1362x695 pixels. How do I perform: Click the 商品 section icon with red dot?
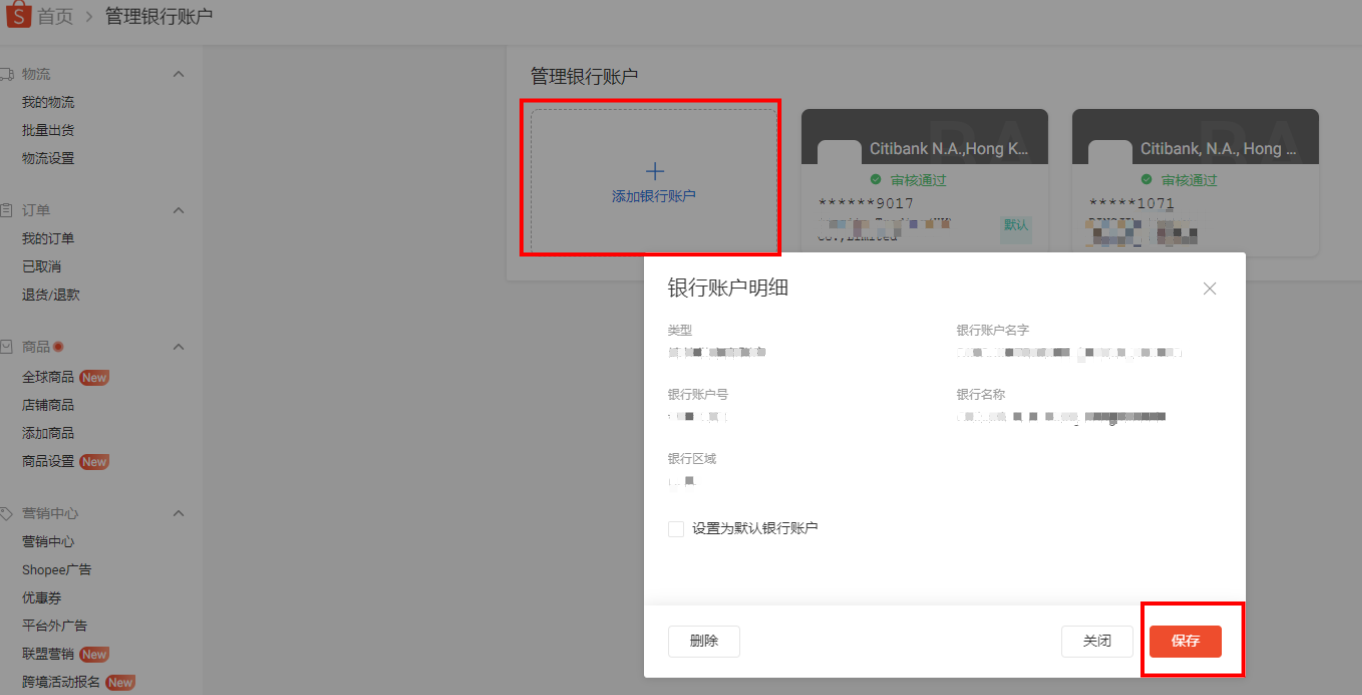(10, 345)
